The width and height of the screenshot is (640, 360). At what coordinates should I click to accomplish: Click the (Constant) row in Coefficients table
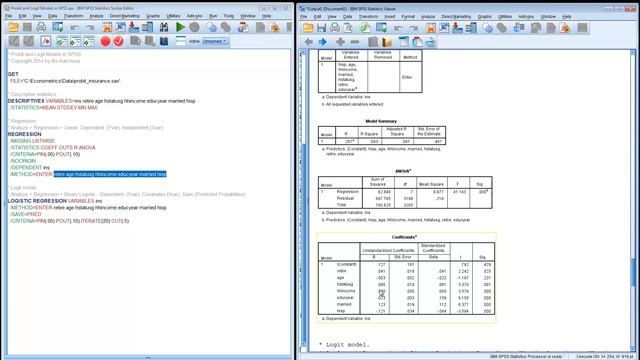406,264
